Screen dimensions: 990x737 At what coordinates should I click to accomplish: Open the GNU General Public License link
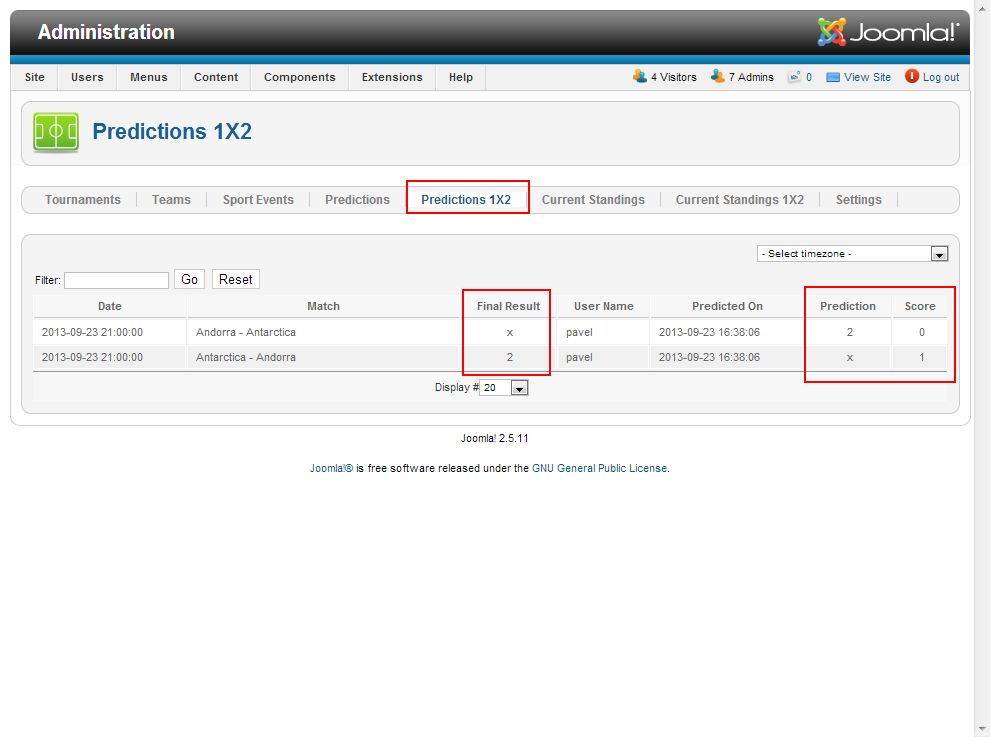599,468
